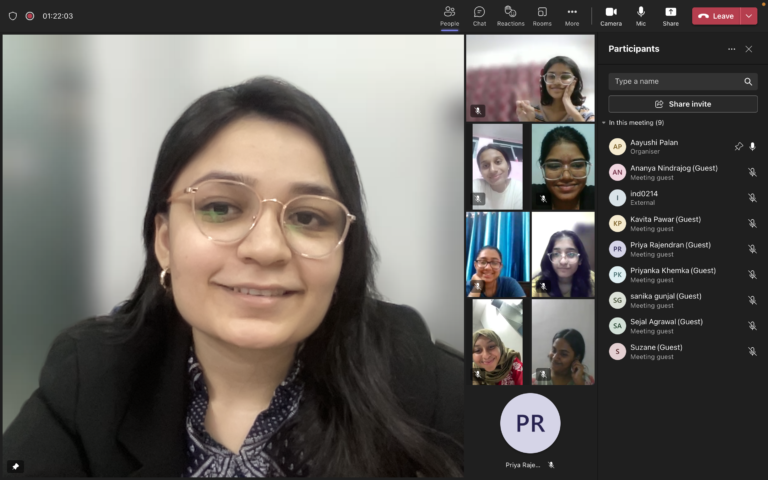Toggle the Mic mute state

(641, 15)
